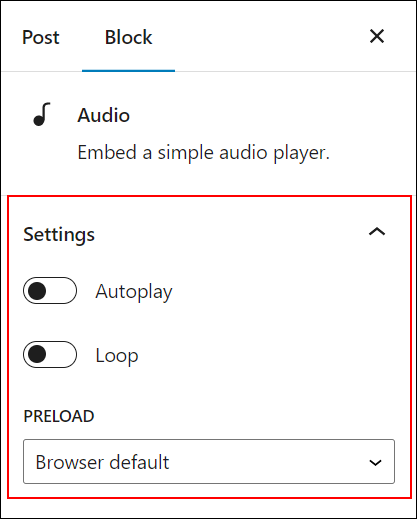
Task: Click the 'Embed a simple audio player' description
Action: point(204,153)
